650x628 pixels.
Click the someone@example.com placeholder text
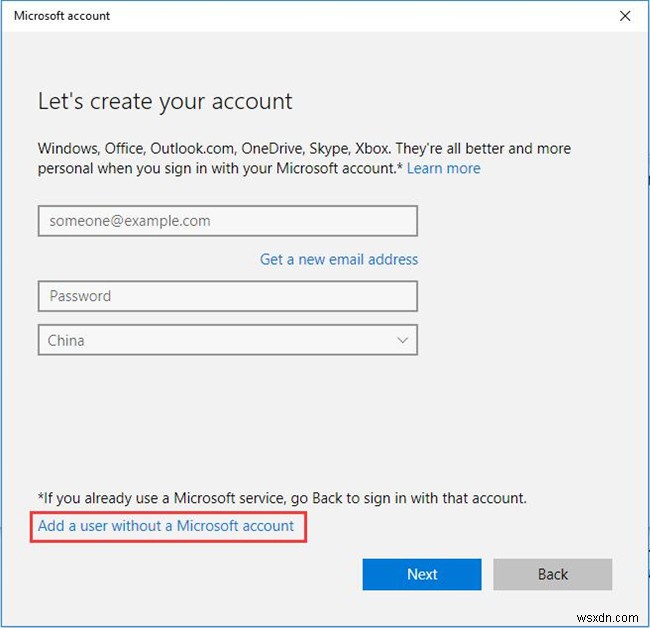130,221
